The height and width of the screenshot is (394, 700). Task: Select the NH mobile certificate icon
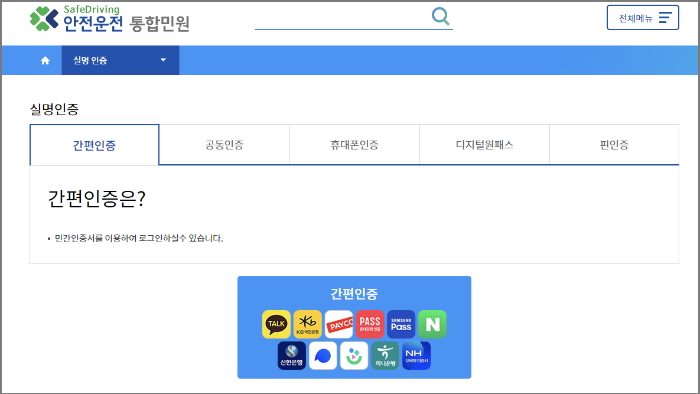417,356
